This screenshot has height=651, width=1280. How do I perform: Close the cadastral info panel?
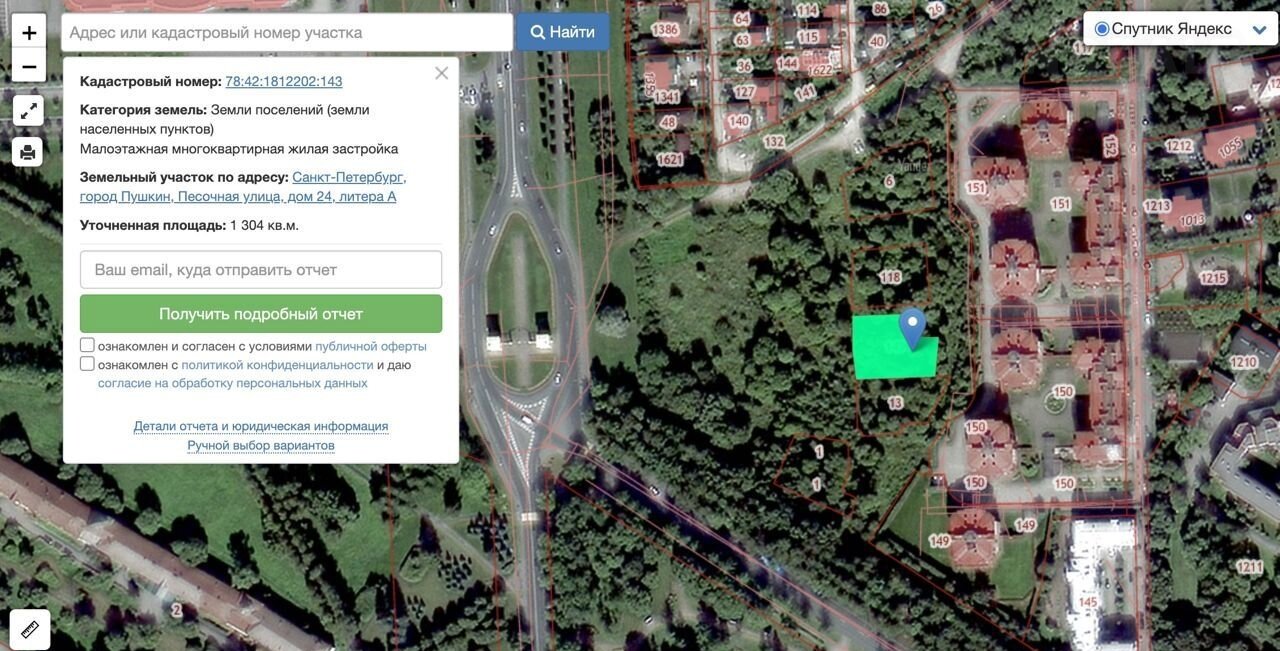tap(441, 73)
